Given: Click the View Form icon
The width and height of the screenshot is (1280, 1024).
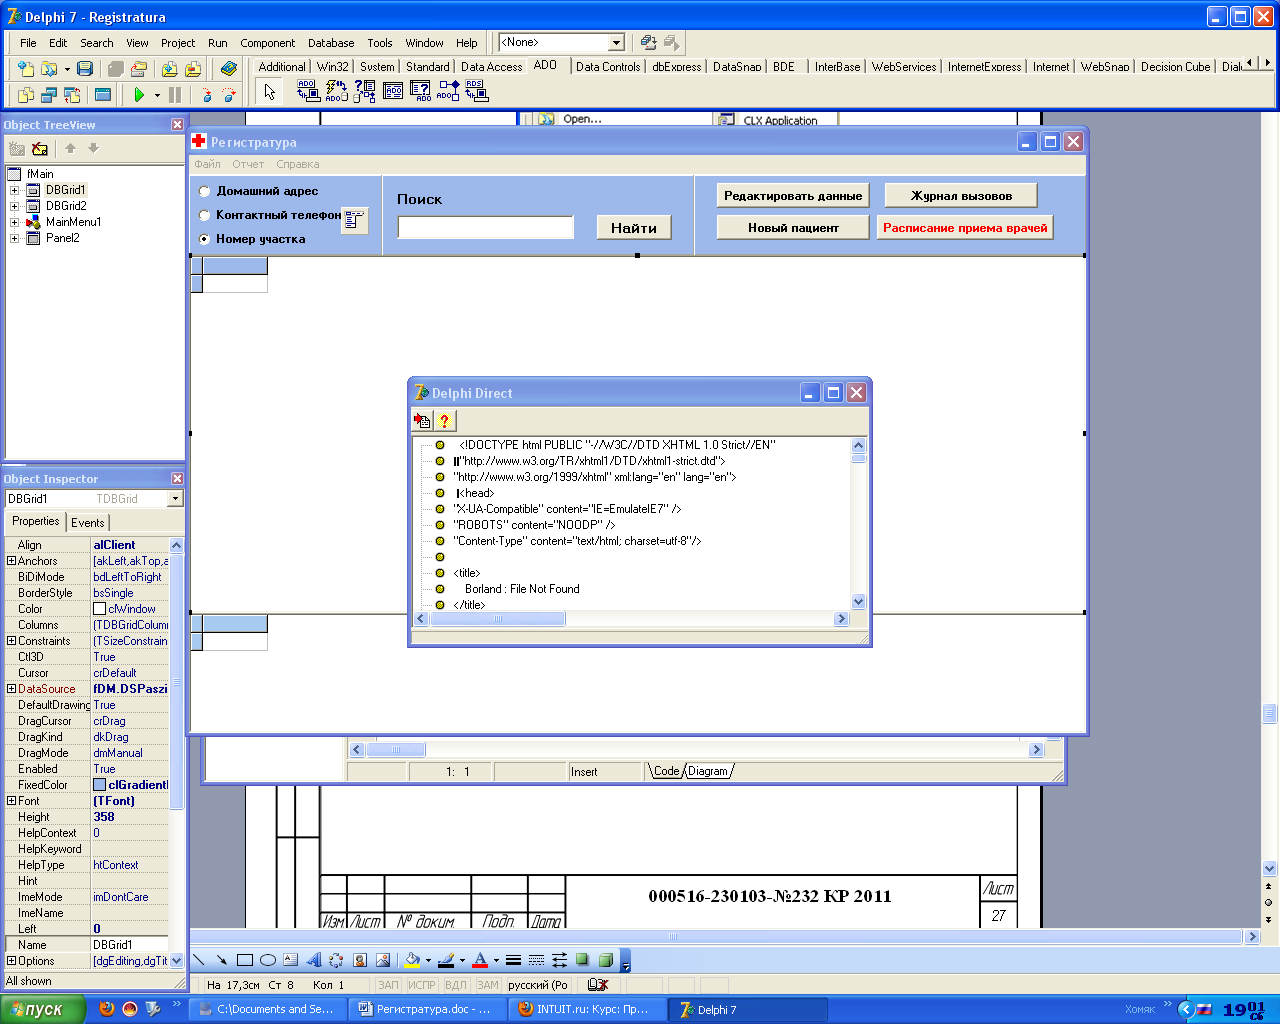Looking at the screenshot, I should click(x=49, y=95).
